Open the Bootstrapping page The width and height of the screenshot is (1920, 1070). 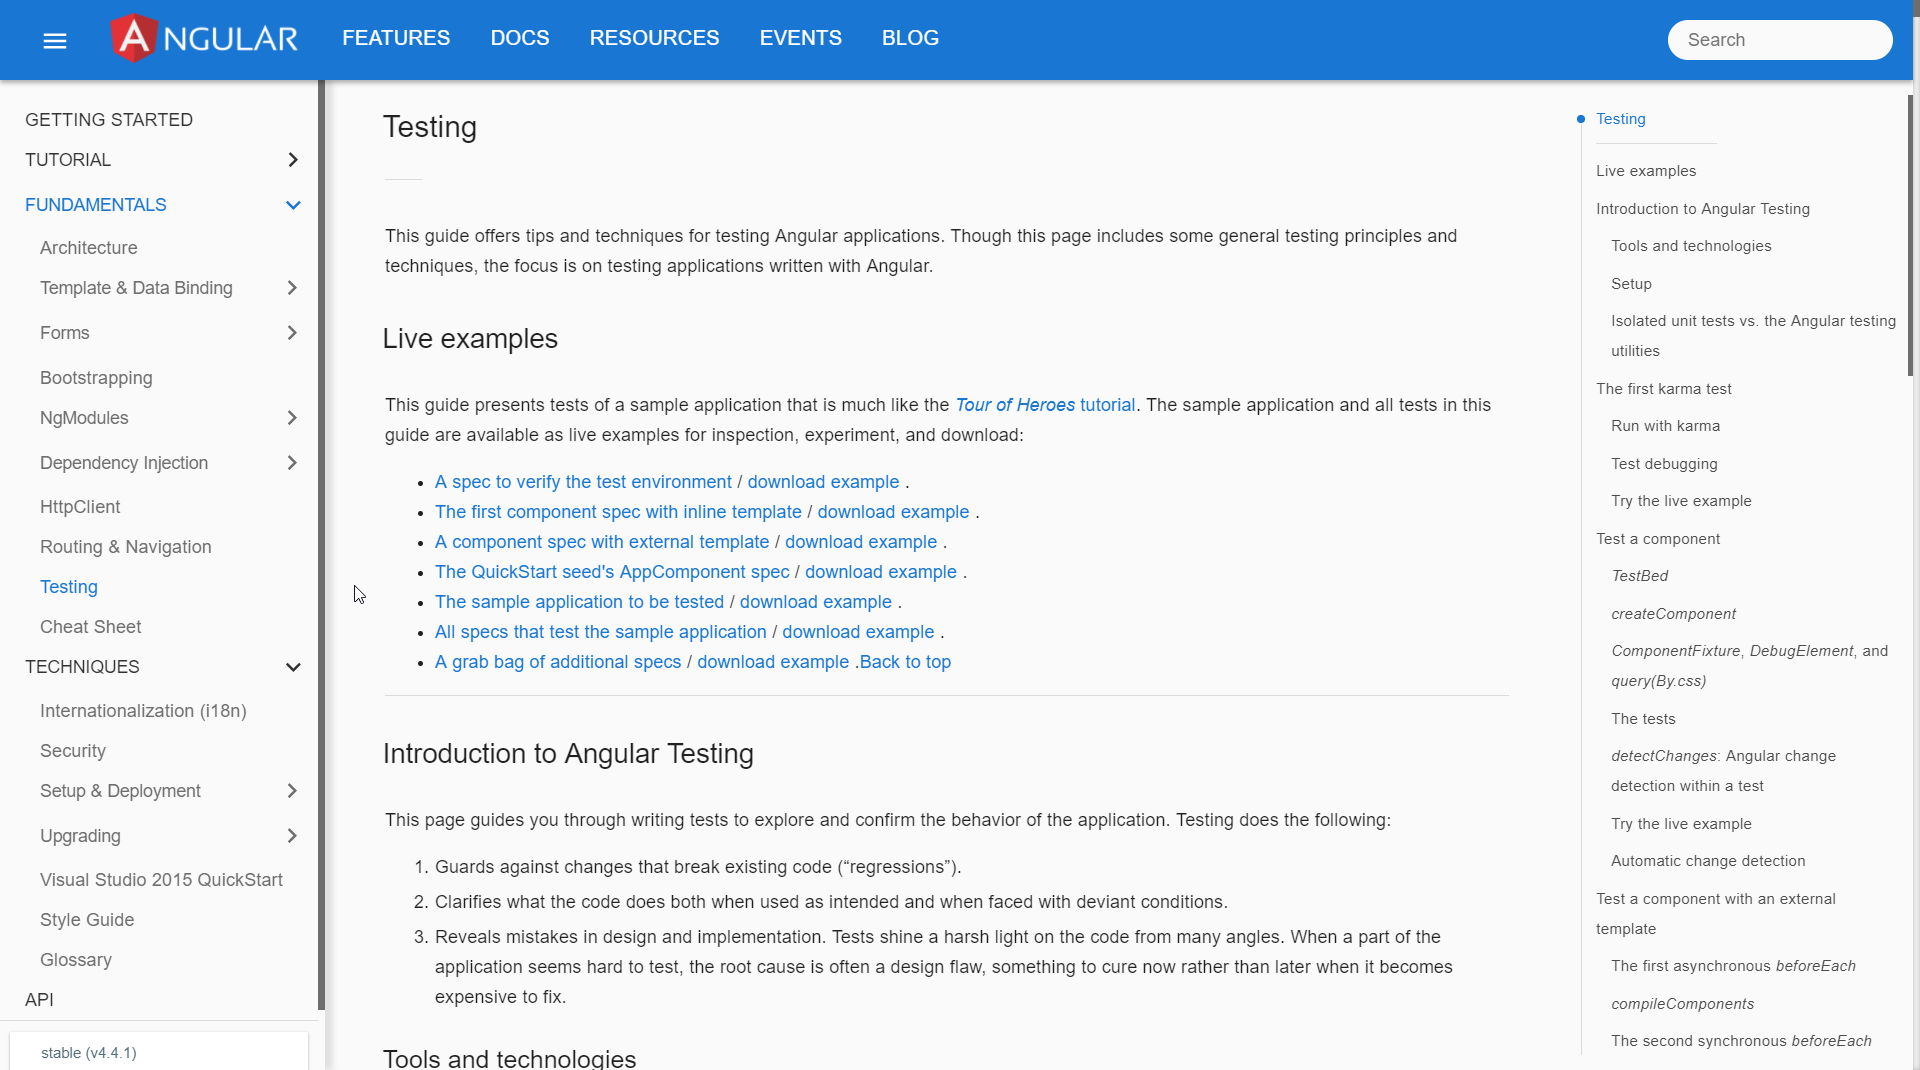(x=96, y=378)
